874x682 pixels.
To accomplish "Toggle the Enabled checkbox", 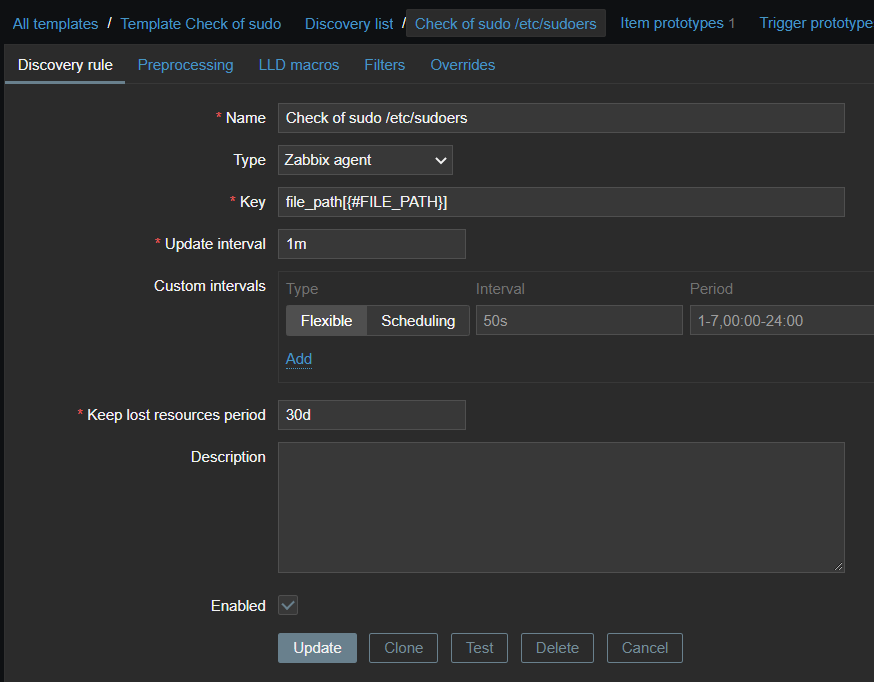I will pos(287,605).
